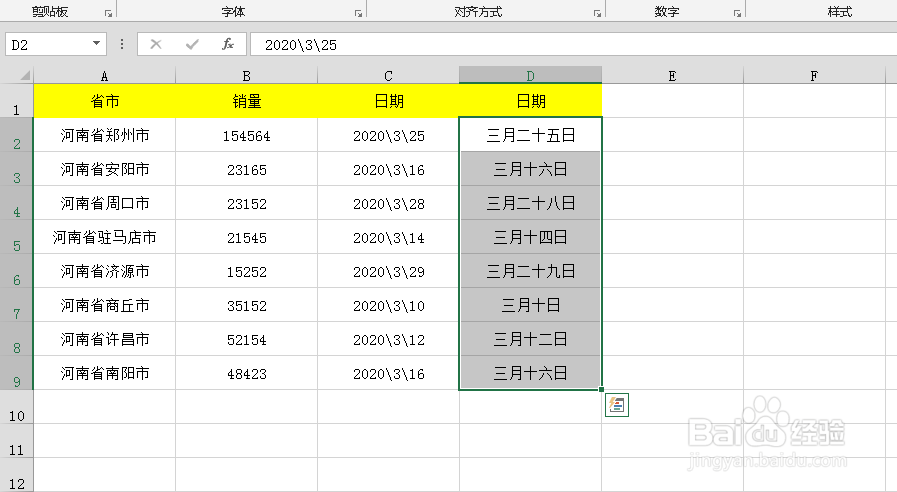Image resolution: width=897 pixels, height=492 pixels.
Task: Select sales cell 23165
Action: 246,169
